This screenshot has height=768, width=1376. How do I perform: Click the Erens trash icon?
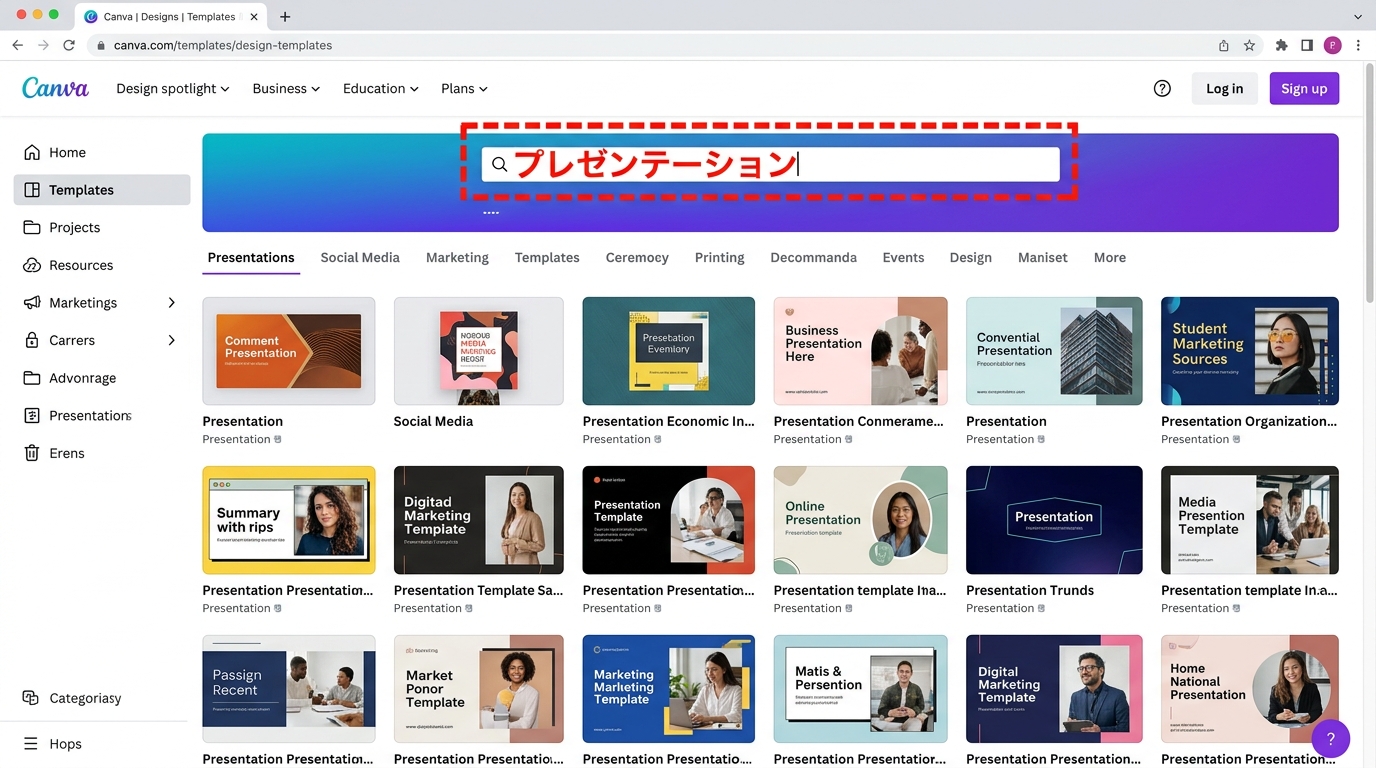click(32, 453)
